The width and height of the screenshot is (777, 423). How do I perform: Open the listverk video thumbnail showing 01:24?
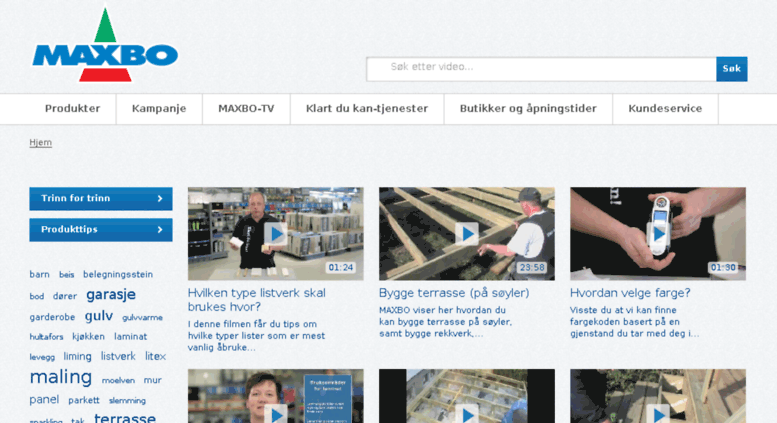coord(276,234)
